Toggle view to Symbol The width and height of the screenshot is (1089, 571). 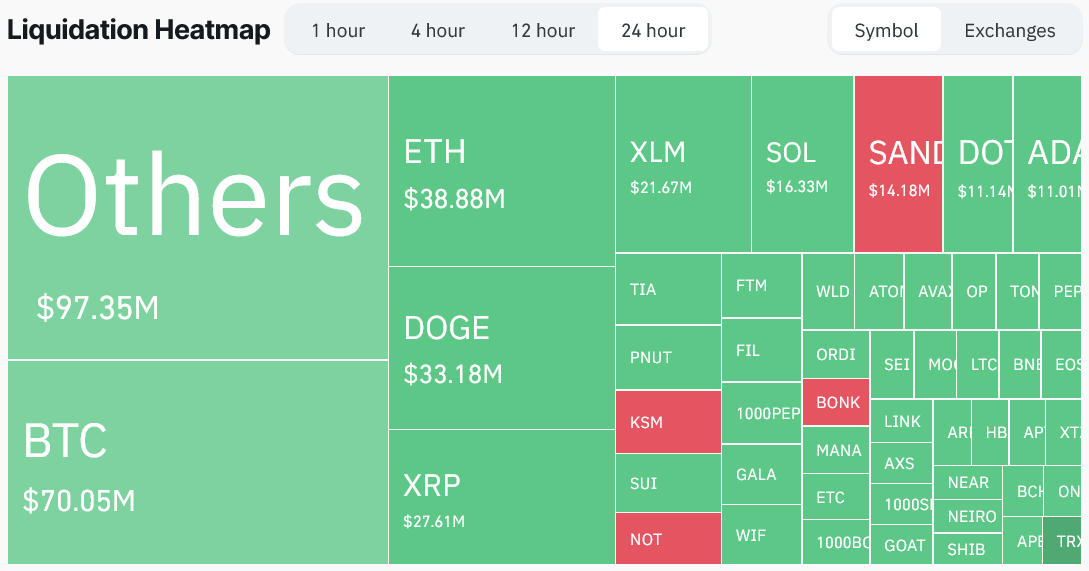886,31
